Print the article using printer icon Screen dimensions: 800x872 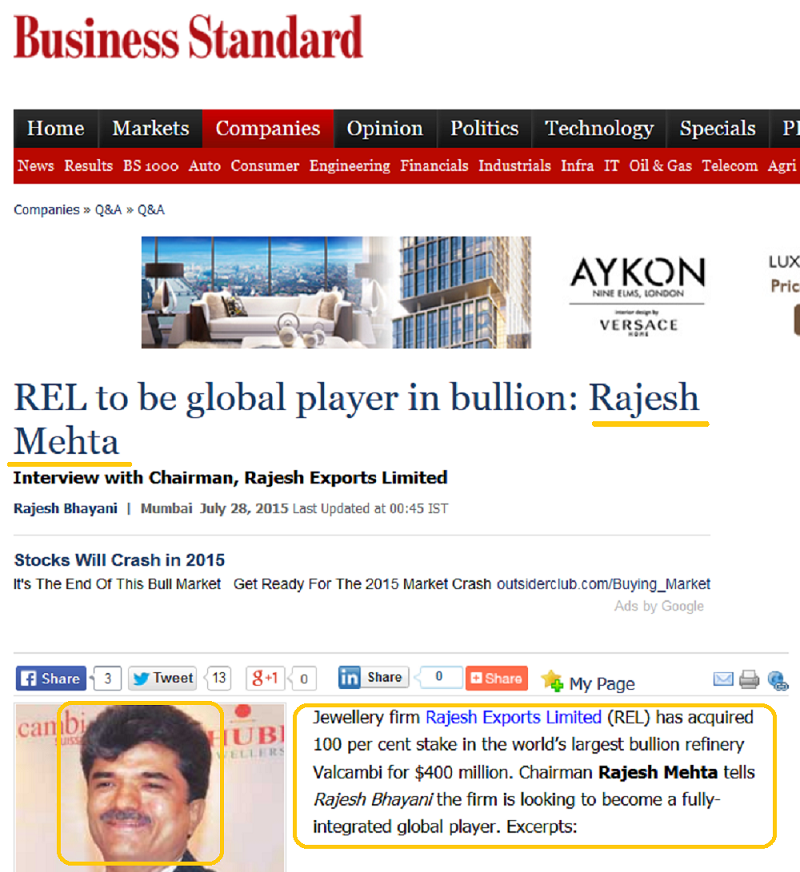click(750, 680)
